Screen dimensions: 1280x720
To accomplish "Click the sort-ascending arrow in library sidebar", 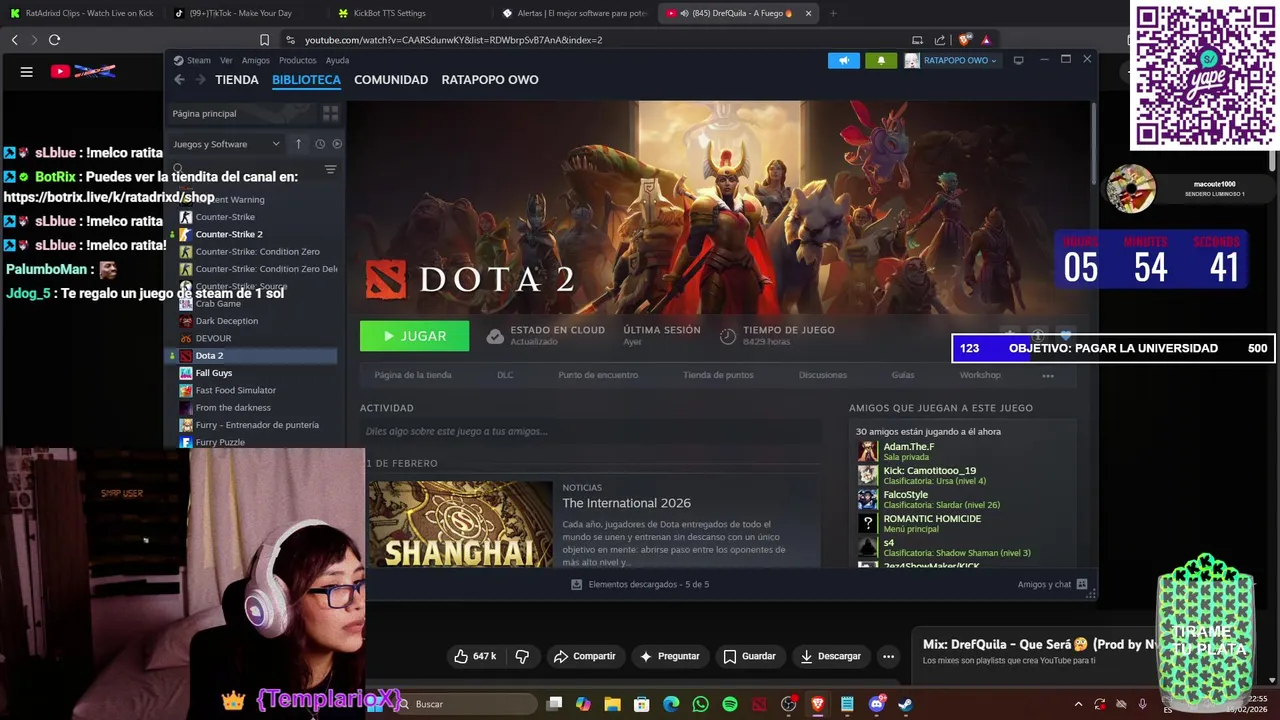I will pos(298,144).
